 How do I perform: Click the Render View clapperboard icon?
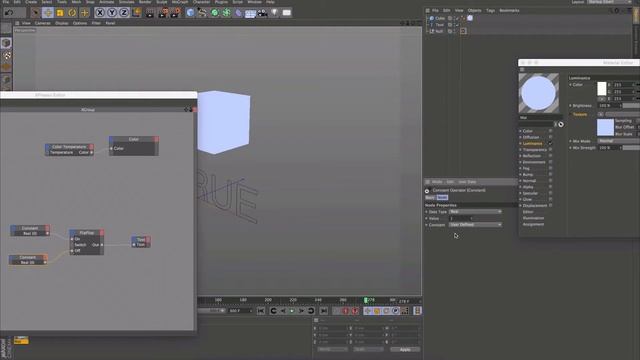pos(150,13)
